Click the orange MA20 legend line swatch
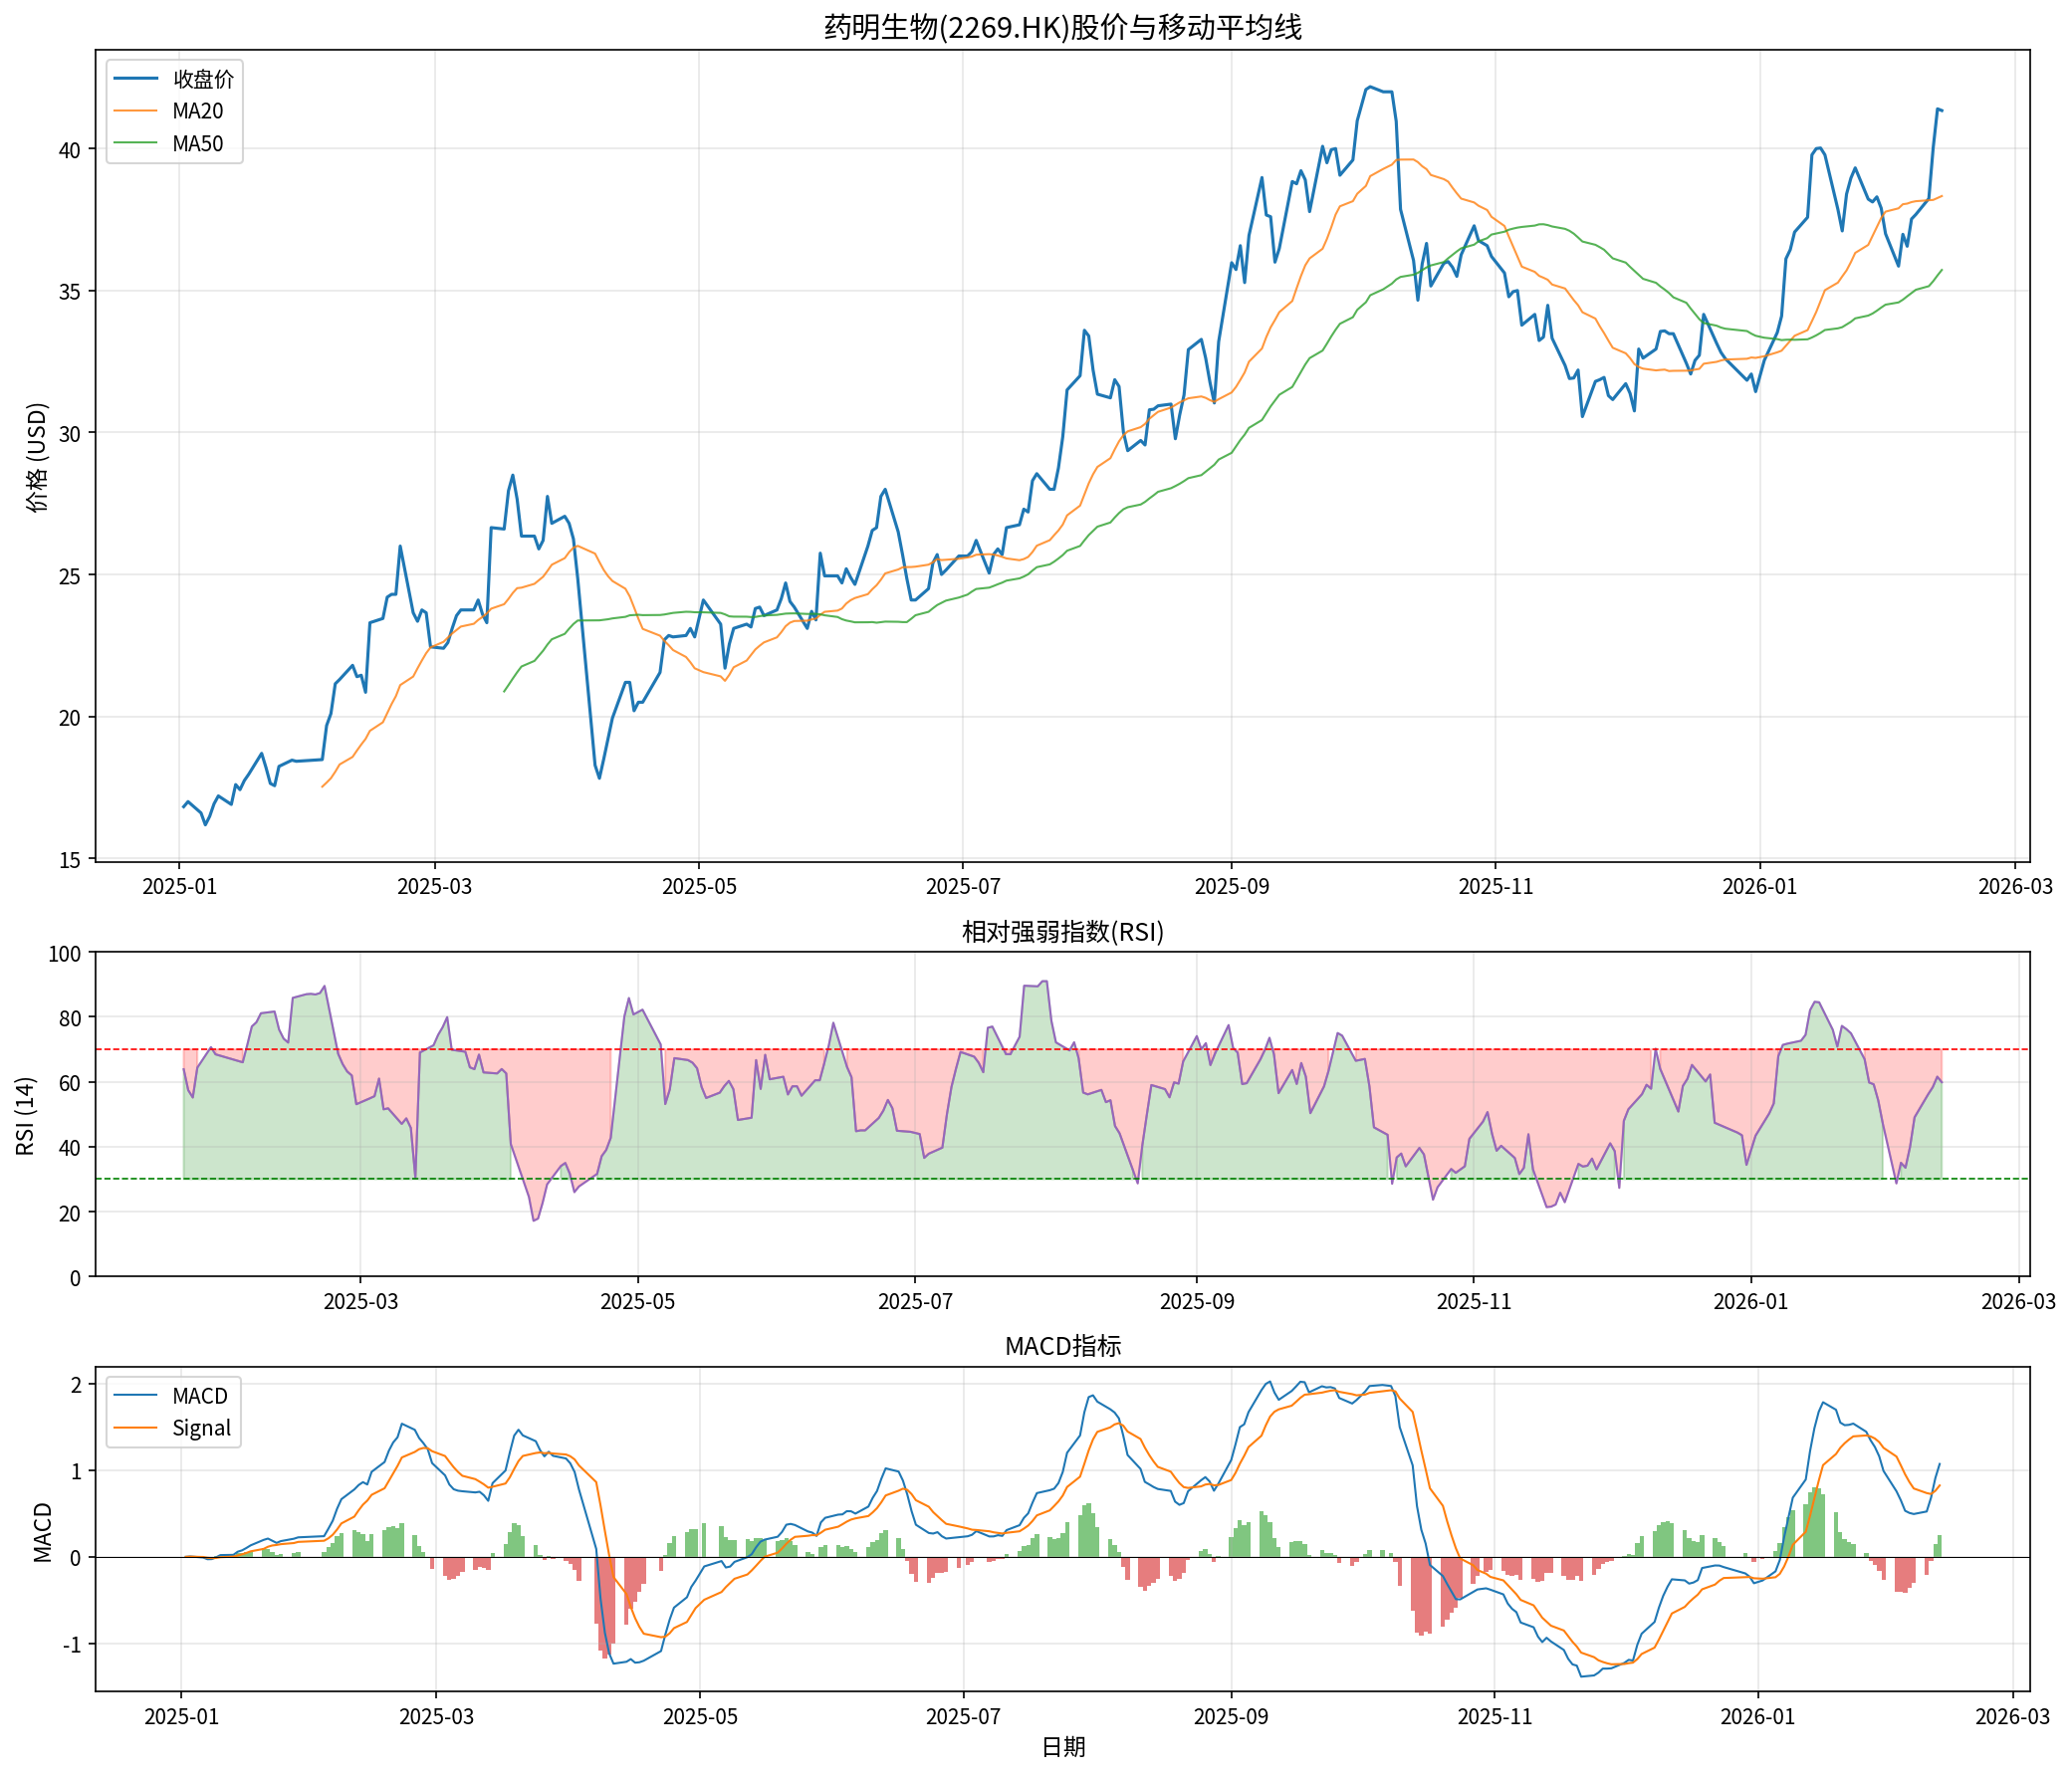This screenshot has width=2072, height=1774. click(x=135, y=111)
